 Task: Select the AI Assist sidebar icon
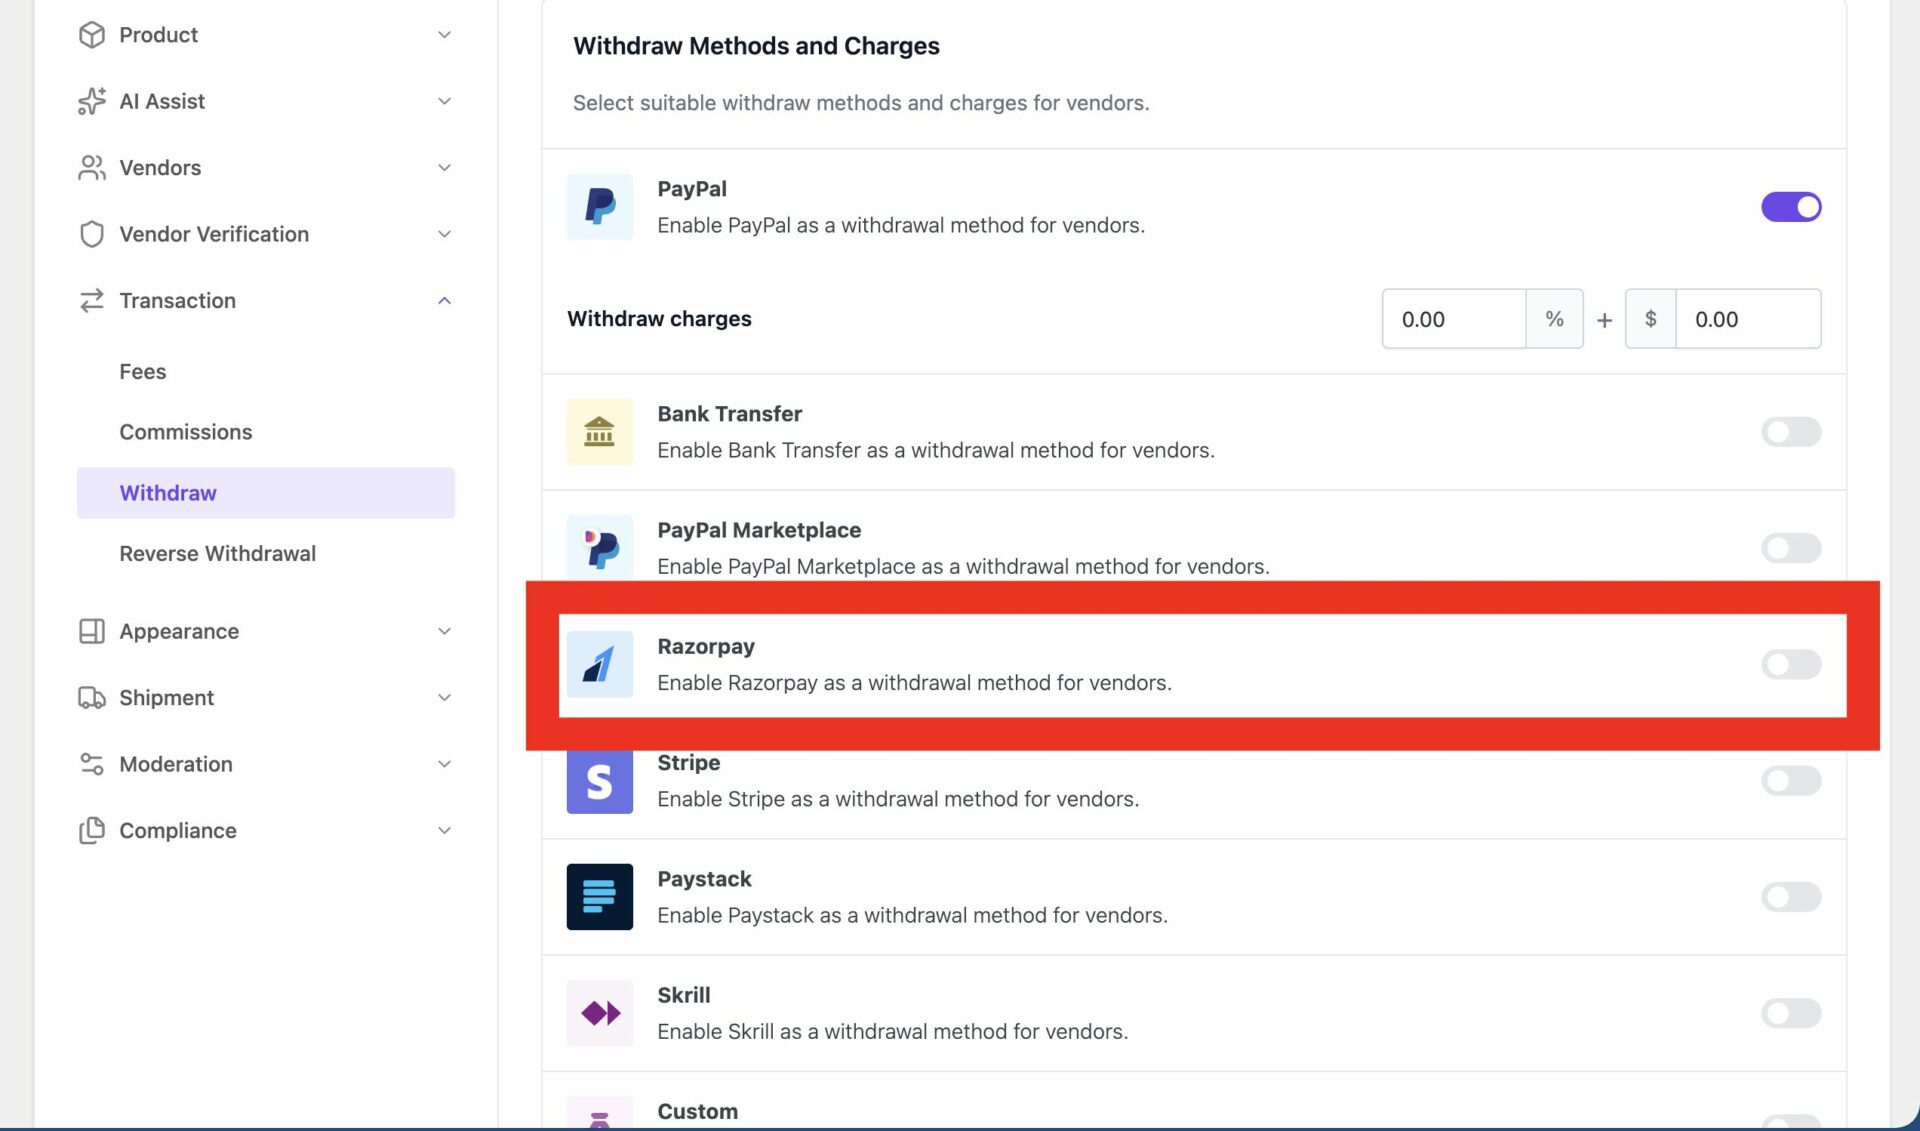[x=91, y=101]
